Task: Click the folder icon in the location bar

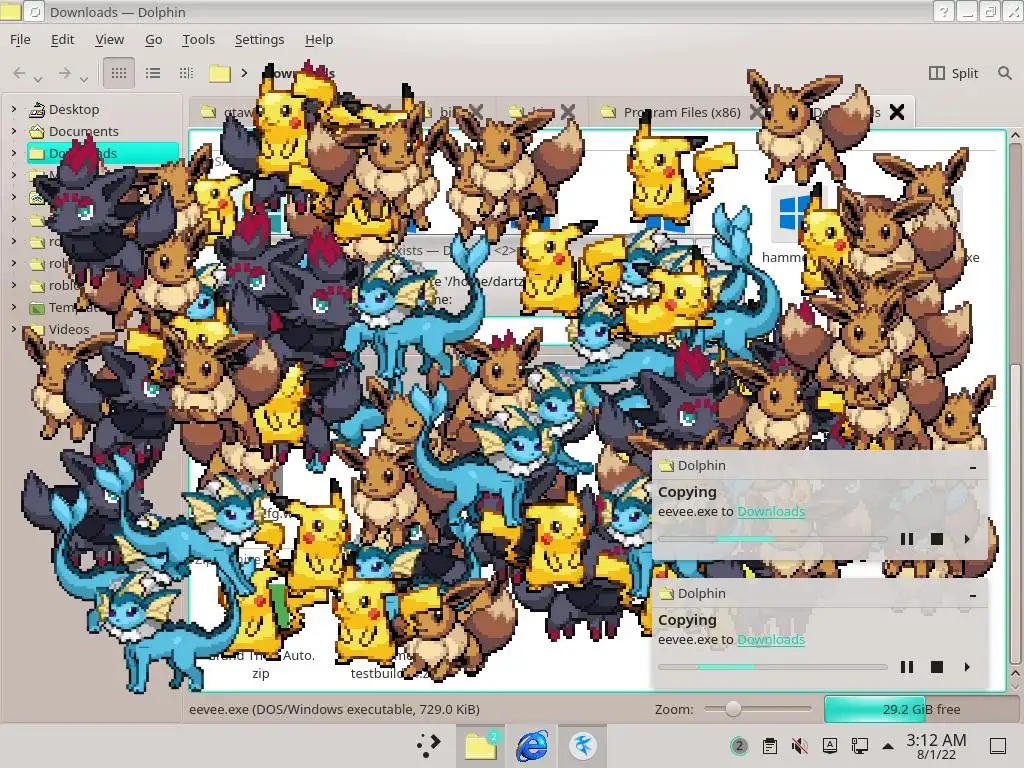Action: coord(220,73)
